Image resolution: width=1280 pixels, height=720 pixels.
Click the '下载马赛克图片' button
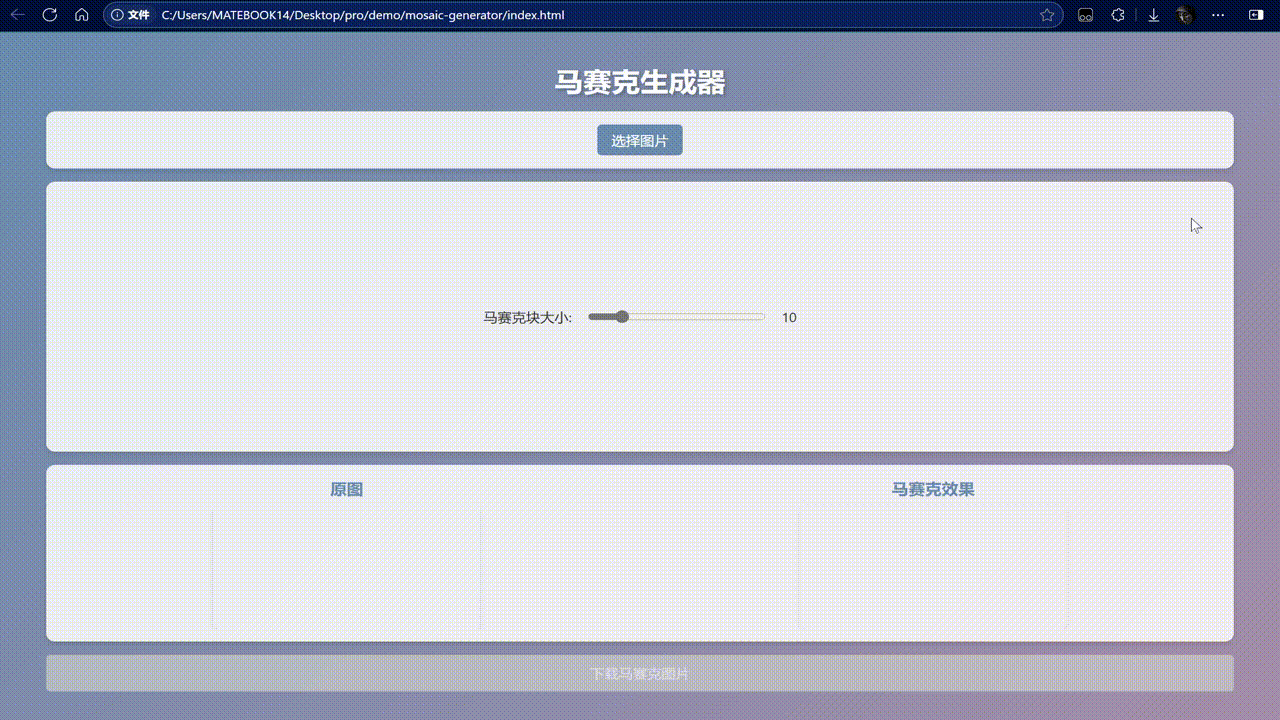[x=639, y=673]
